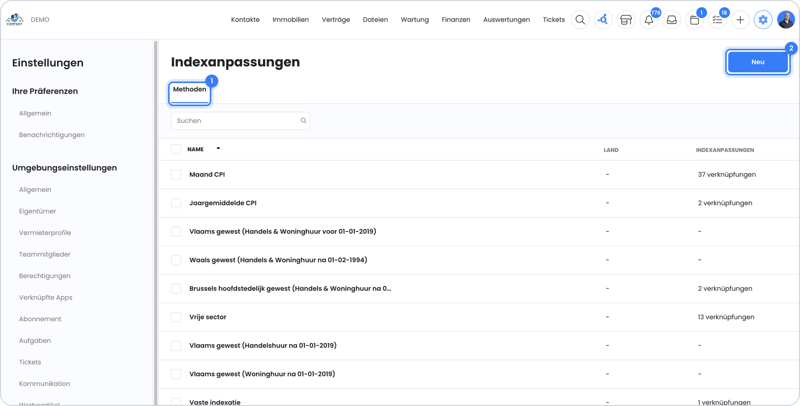Click 2 verknüpfungen for Brussels hoofdstedelijk gewest
The image size is (800, 406).
pyautogui.click(x=725, y=289)
